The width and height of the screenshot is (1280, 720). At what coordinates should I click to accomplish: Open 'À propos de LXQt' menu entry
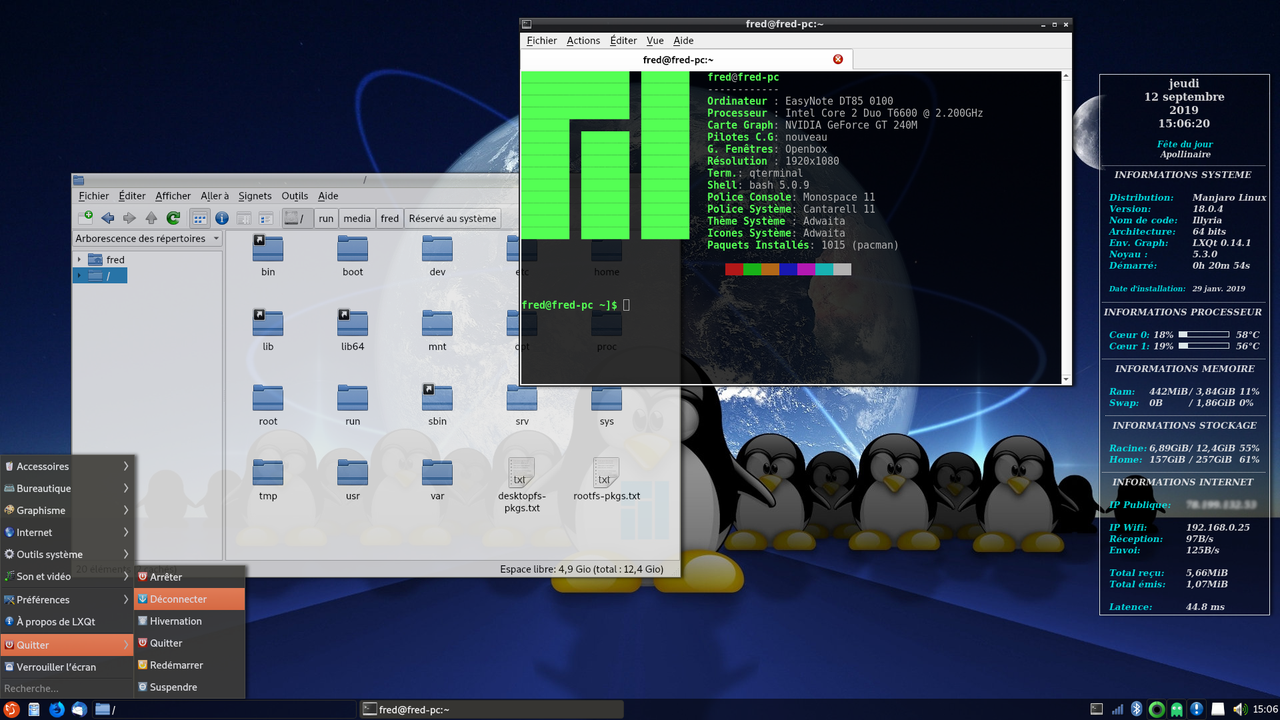[67, 621]
